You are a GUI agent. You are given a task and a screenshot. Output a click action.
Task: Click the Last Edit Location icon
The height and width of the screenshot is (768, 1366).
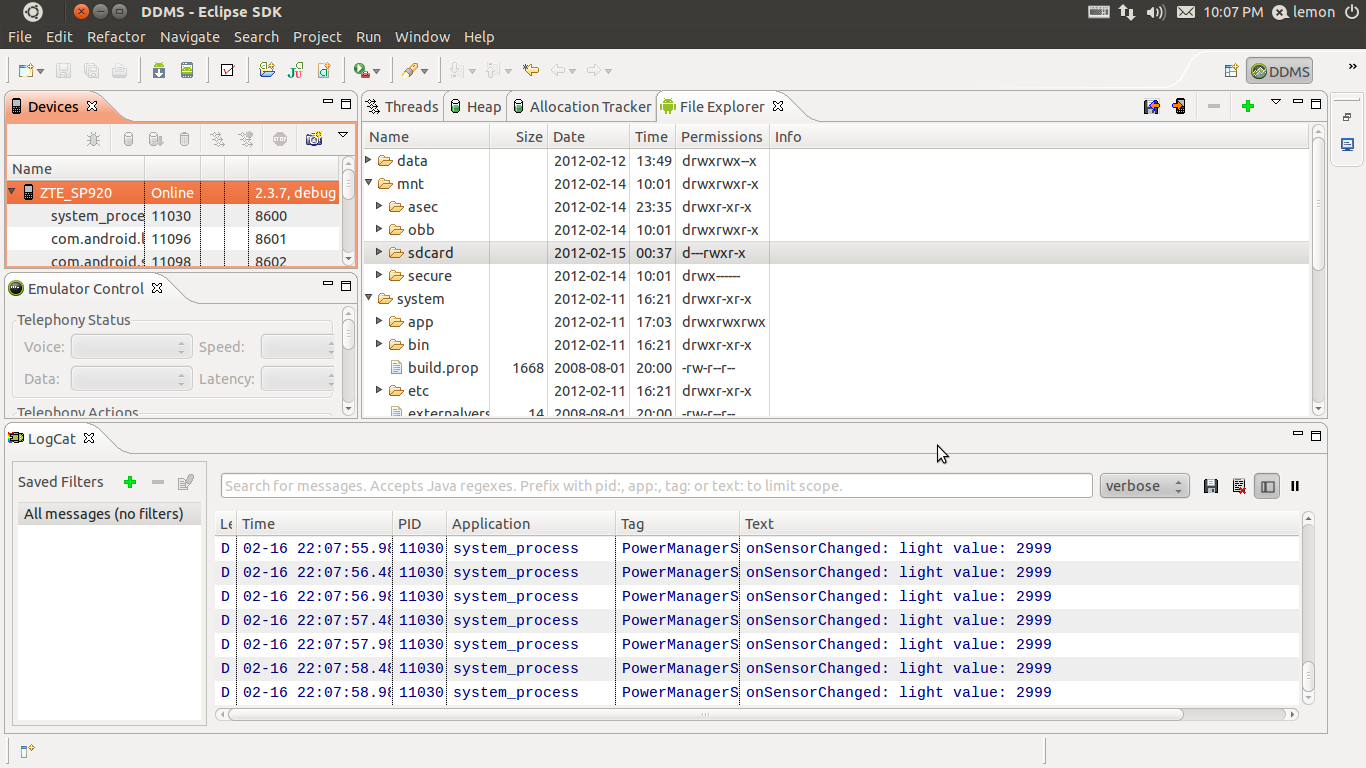531,70
